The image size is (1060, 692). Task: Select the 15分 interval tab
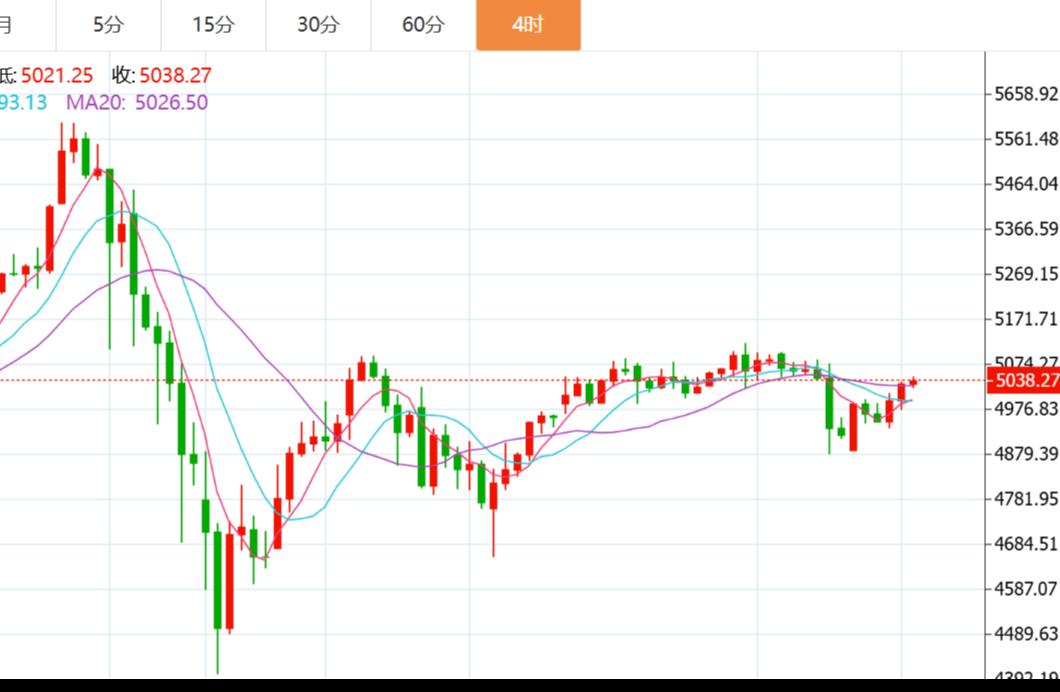coord(213,25)
